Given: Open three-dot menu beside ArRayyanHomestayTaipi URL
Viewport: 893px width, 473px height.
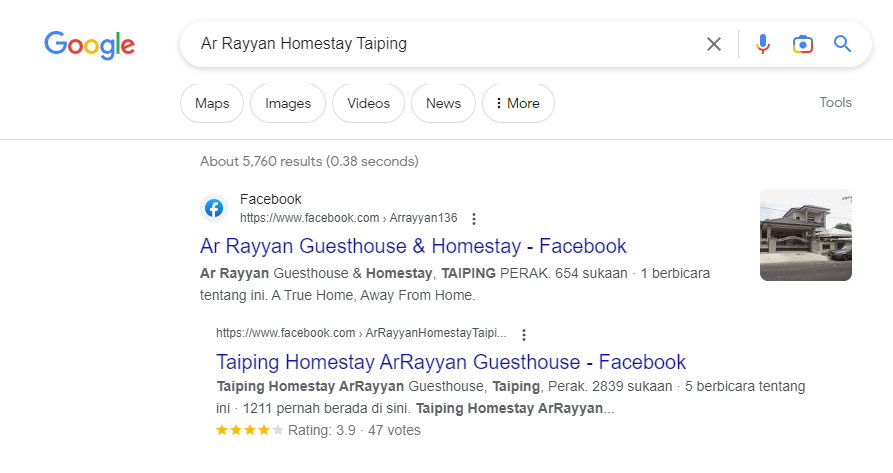Looking at the screenshot, I should [x=523, y=334].
